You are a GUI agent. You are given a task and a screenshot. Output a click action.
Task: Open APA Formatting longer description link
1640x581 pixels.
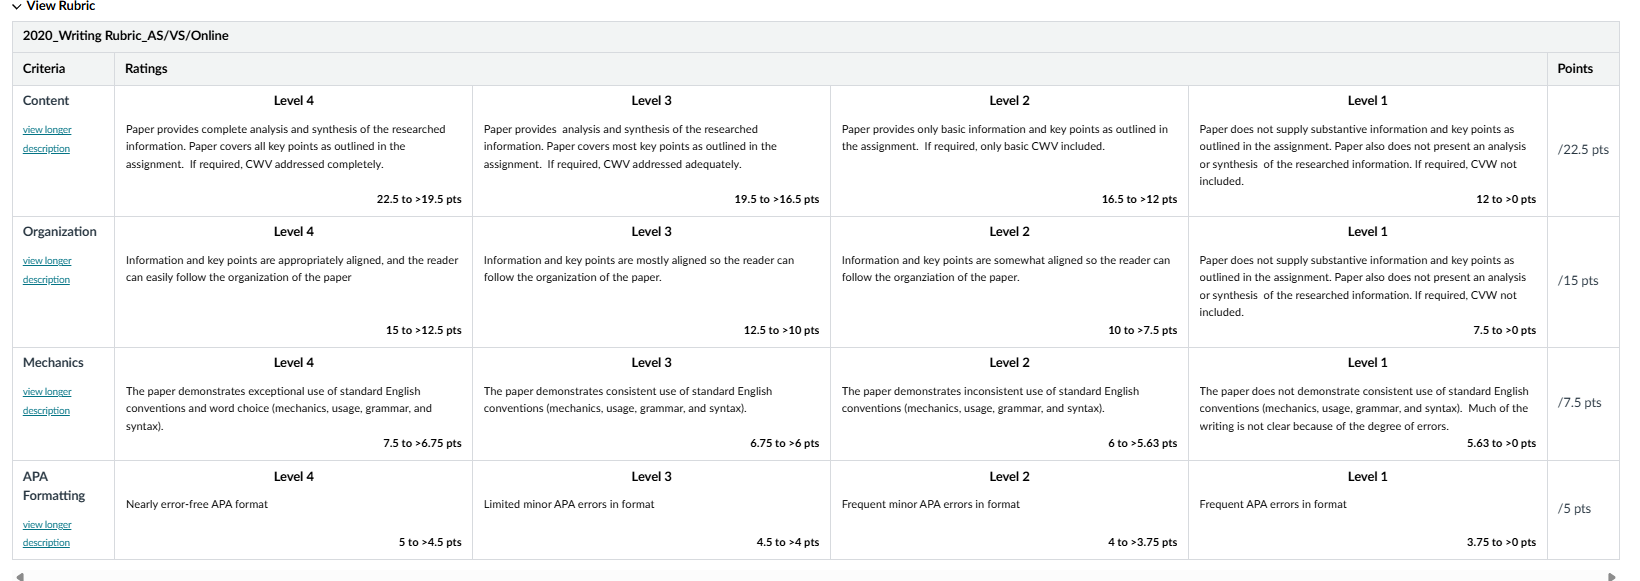[x=47, y=533]
